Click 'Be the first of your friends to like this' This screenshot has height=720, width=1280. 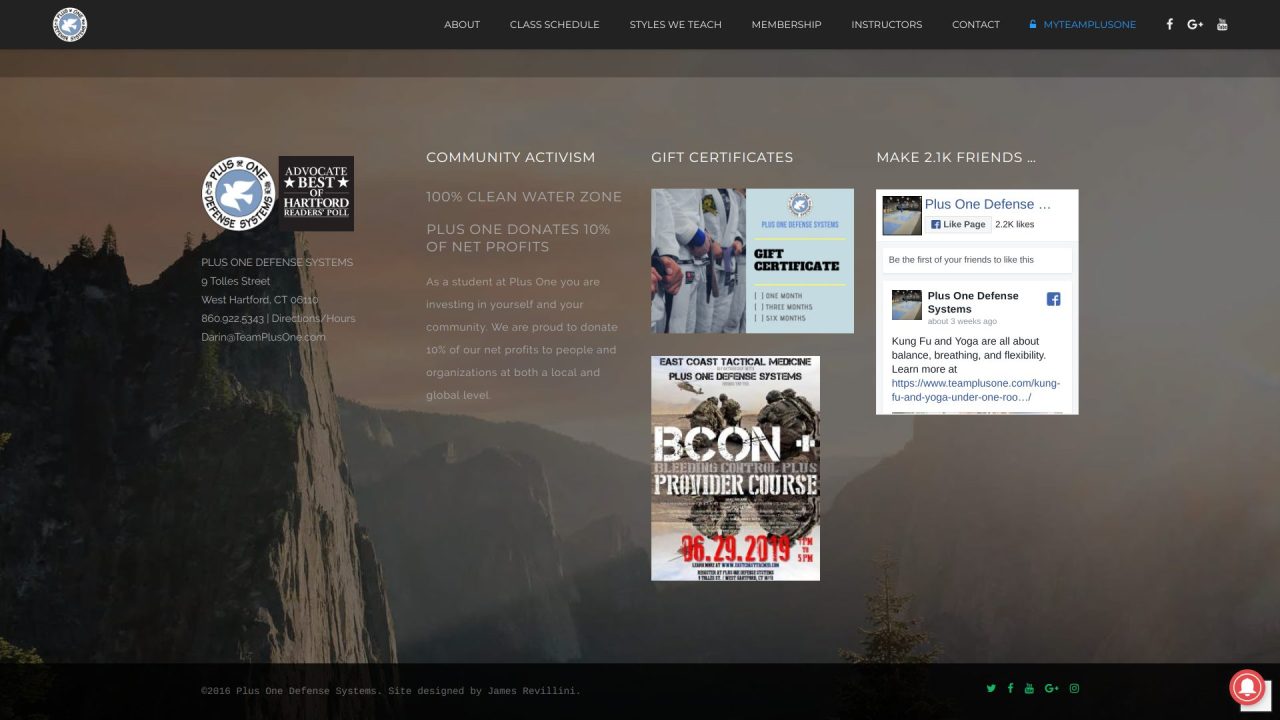click(x=961, y=260)
